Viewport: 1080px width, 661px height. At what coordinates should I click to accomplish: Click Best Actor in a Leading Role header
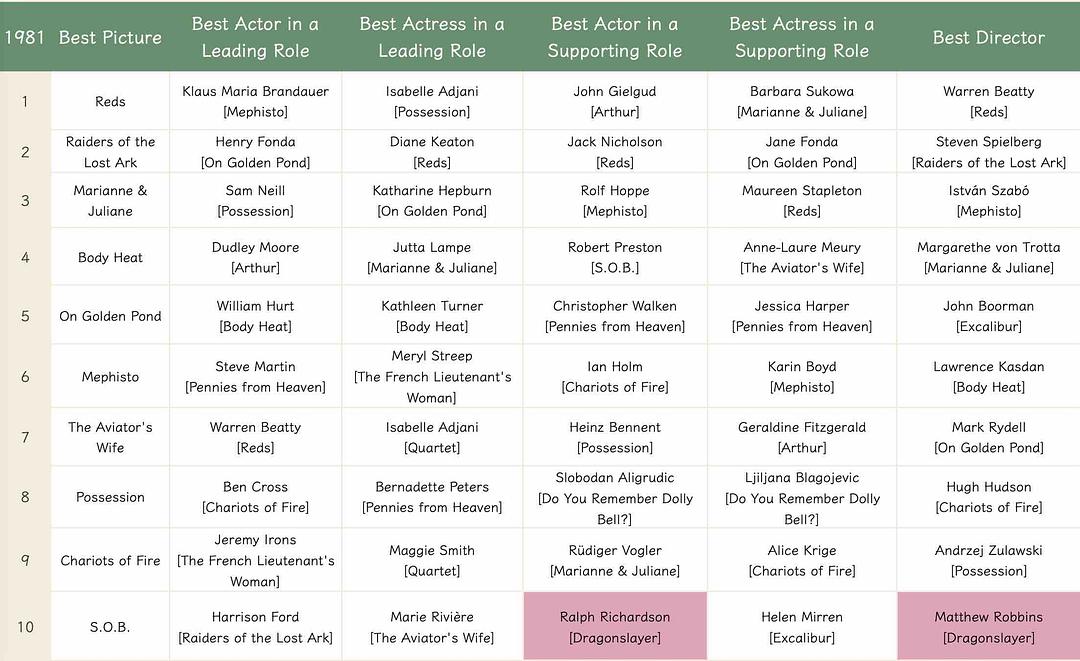click(255, 37)
